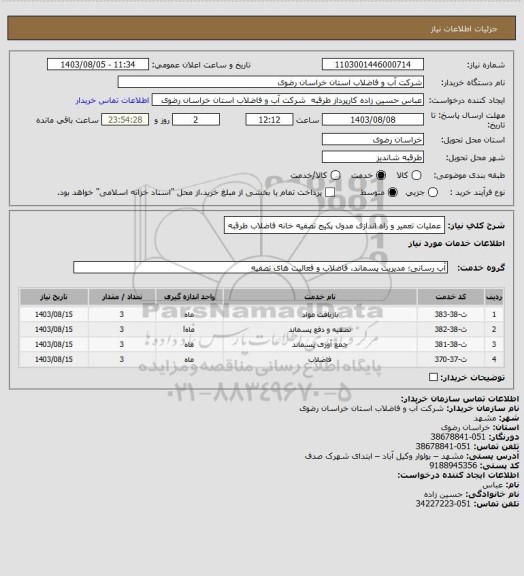Click the شهر محل تحویل field
Viewport: 524px width, 576px height.
point(373,157)
